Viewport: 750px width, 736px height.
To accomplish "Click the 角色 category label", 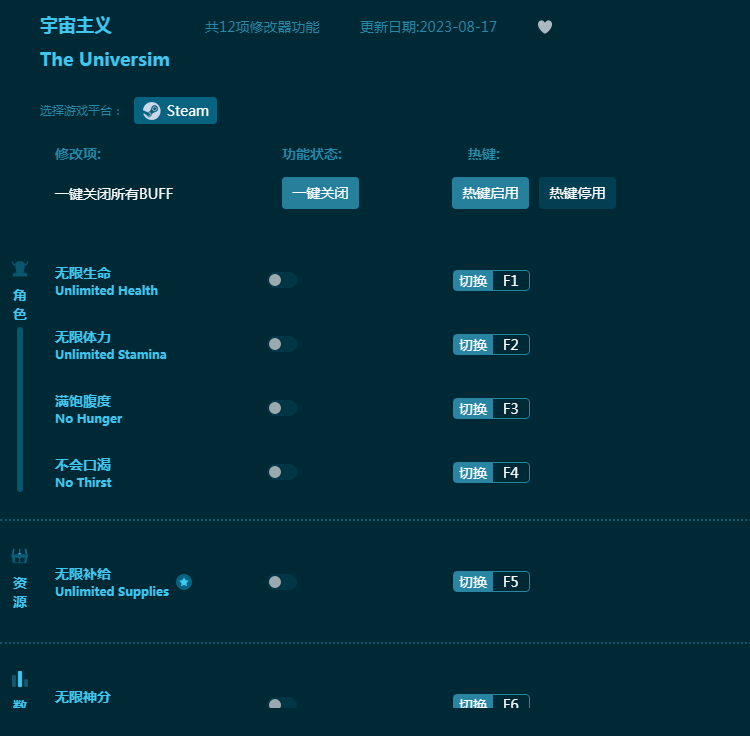I will click(x=20, y=305).
